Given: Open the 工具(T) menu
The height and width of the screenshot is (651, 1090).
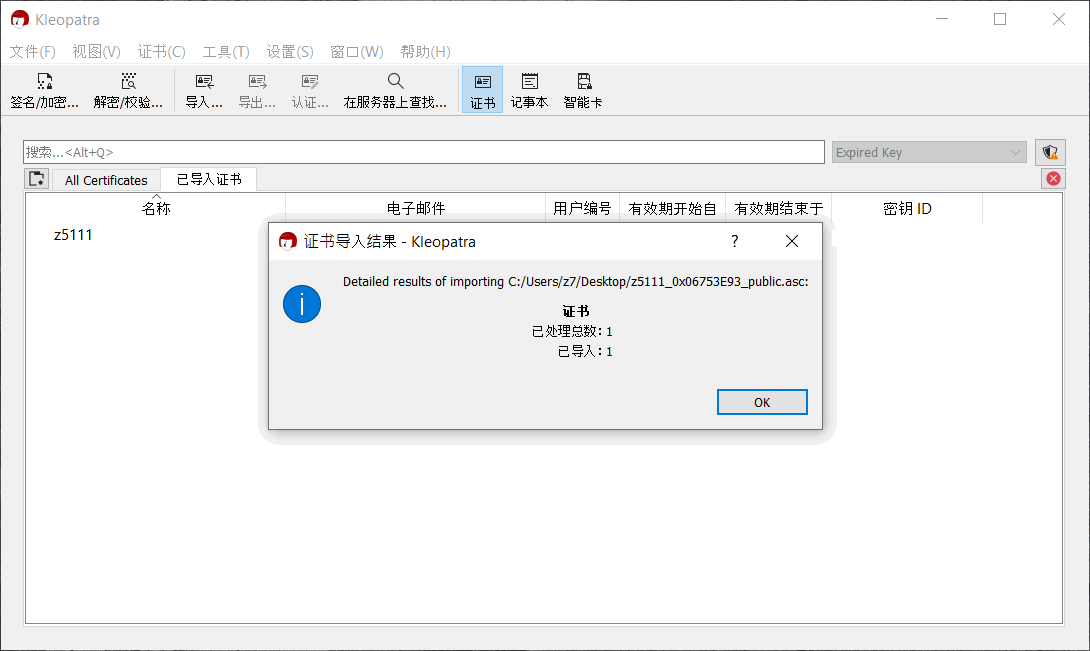Looking at the screenshot, I should coord(225,51).
